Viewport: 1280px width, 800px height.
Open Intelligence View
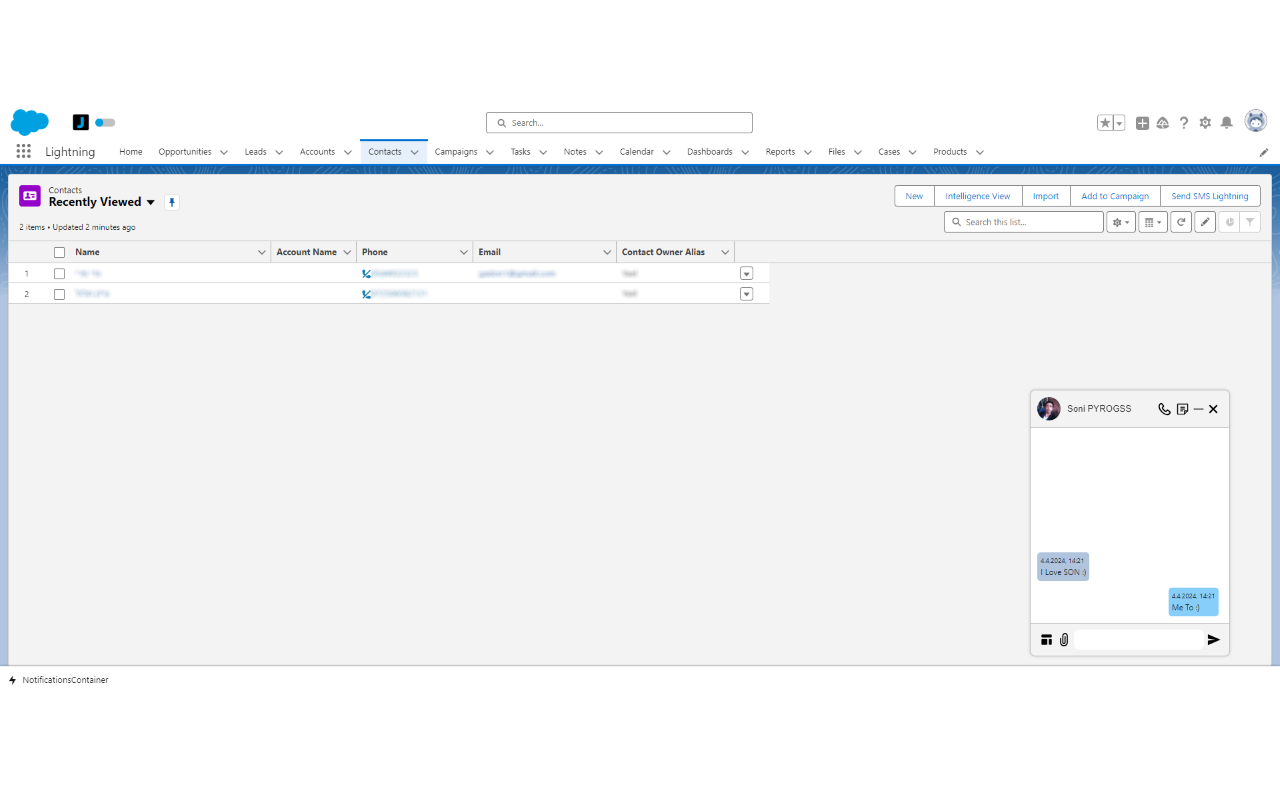coord(978,196)
